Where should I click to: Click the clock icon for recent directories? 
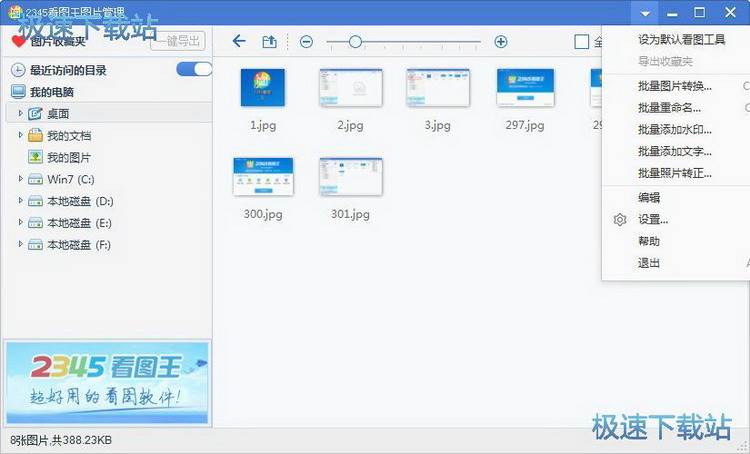tap(18, 70)
